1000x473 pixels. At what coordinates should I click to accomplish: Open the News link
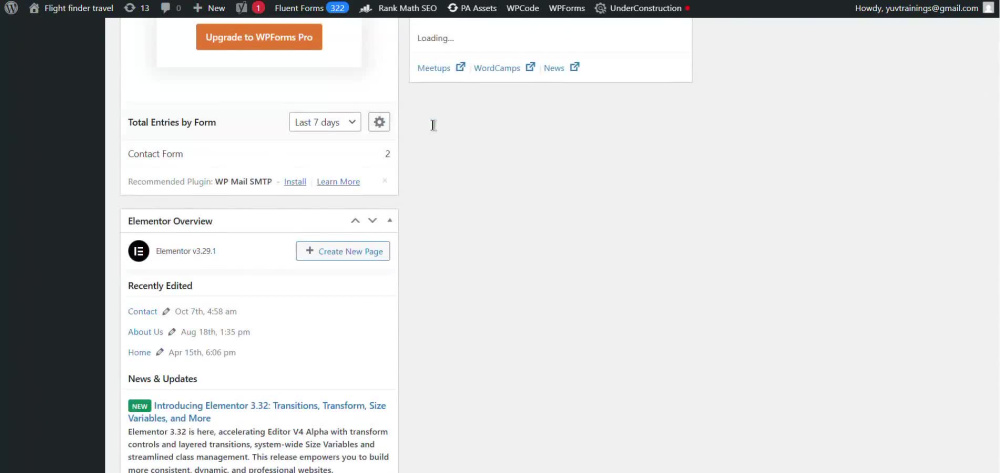coord(554,68)
